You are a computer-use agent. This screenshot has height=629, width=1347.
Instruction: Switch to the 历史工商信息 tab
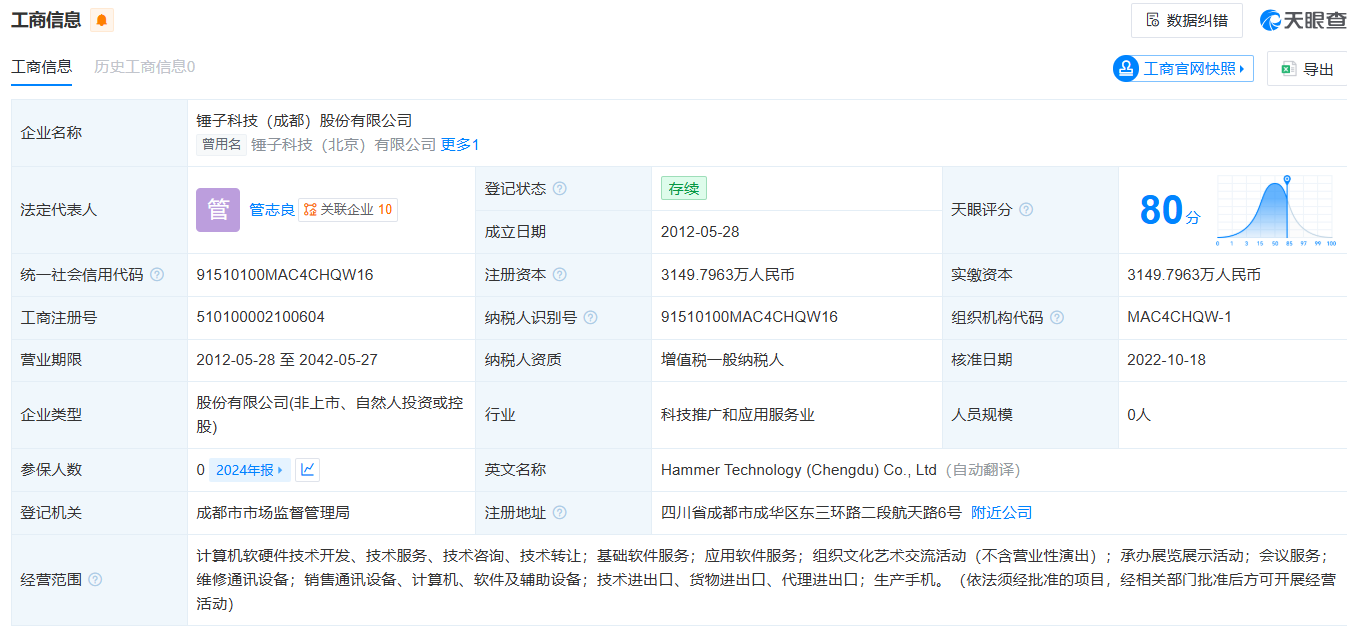(144, 67)
